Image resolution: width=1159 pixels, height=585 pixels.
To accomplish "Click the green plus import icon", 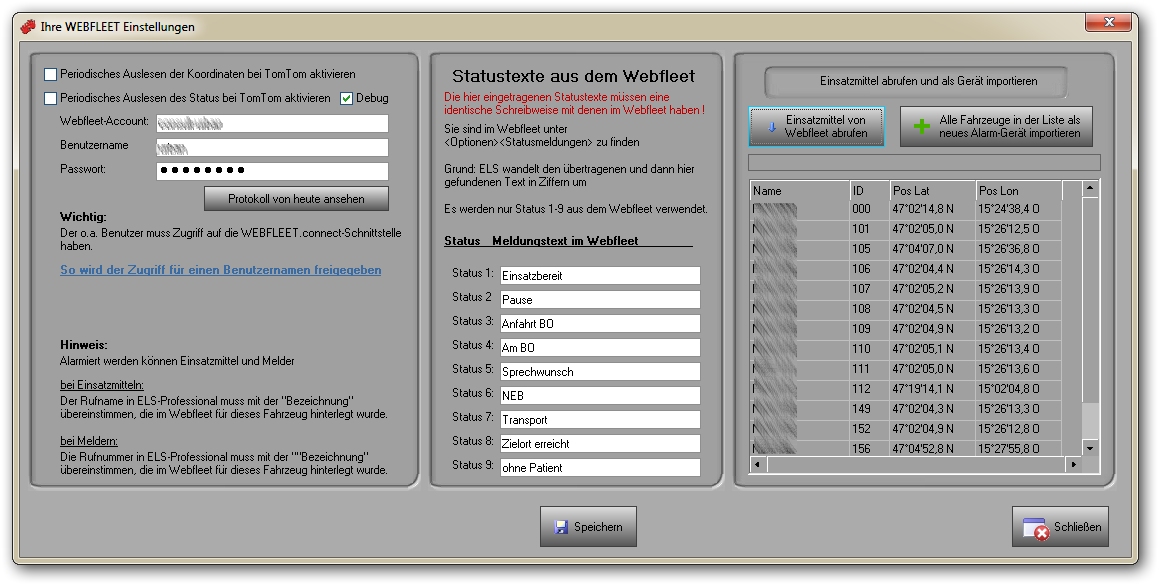I will click(922, 126).
